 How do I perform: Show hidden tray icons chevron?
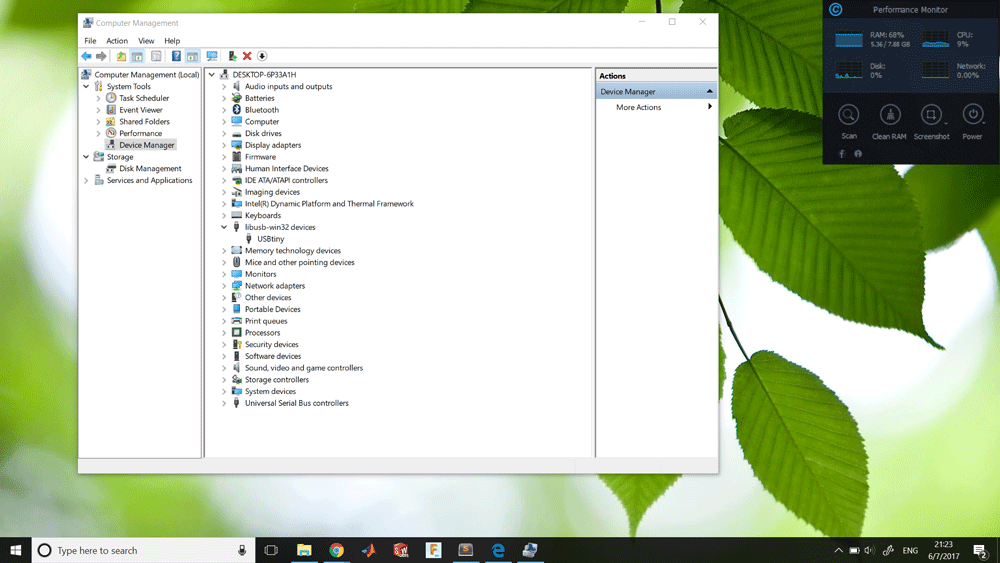[x=839, y=550]
